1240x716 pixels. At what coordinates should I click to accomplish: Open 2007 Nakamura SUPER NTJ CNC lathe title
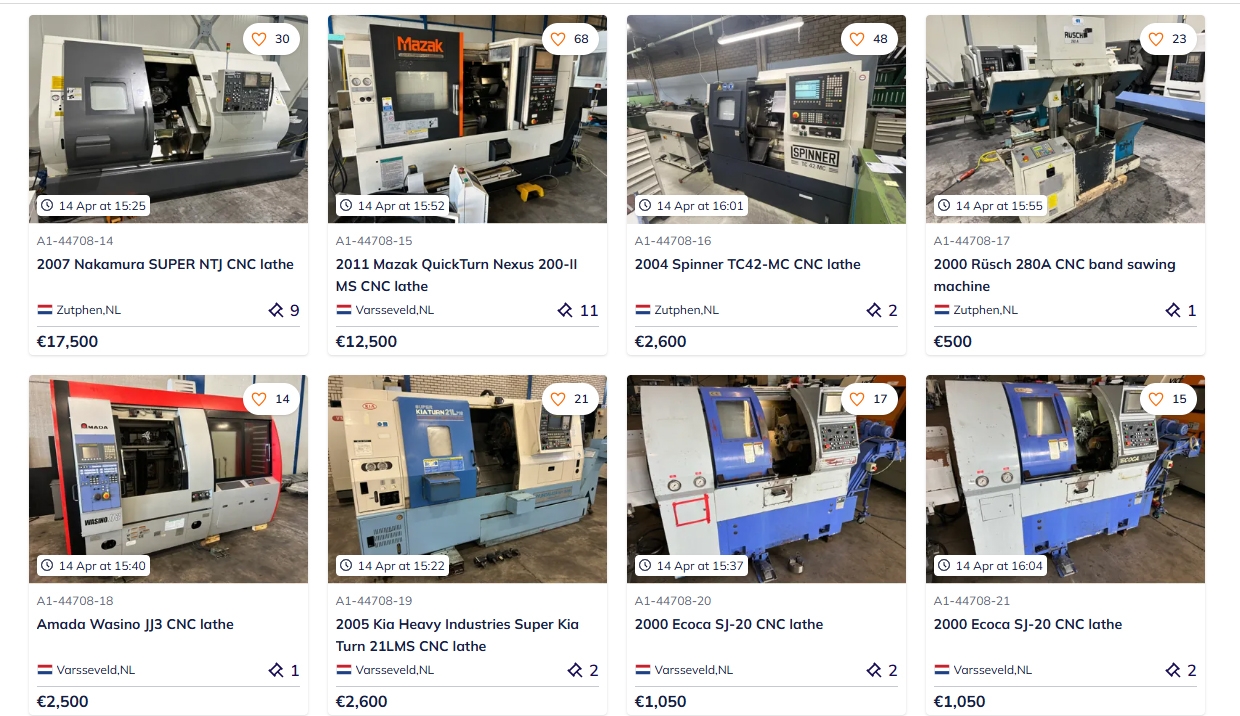pyautogui.click(x=165, y=264)
